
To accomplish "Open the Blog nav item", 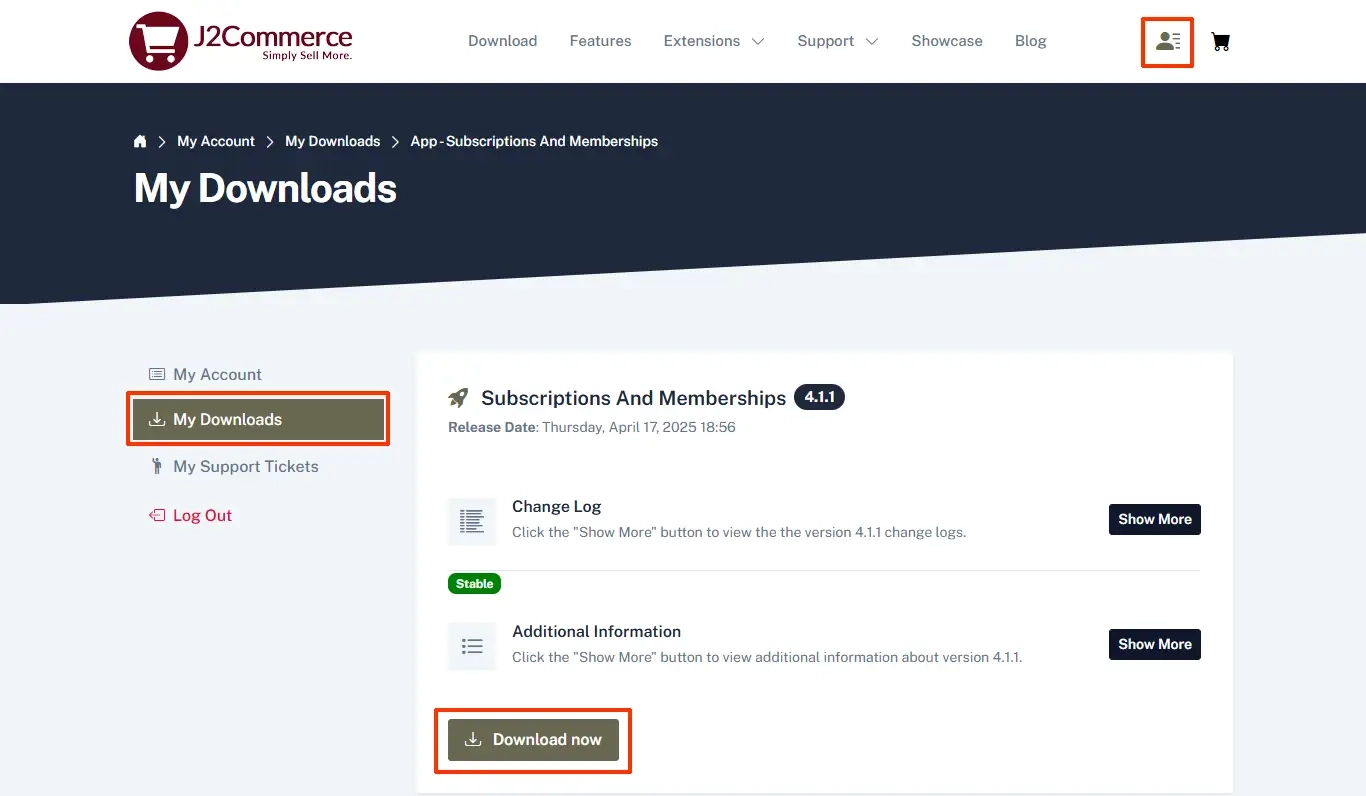I will pyautogui.click(x=1031, y=41).
